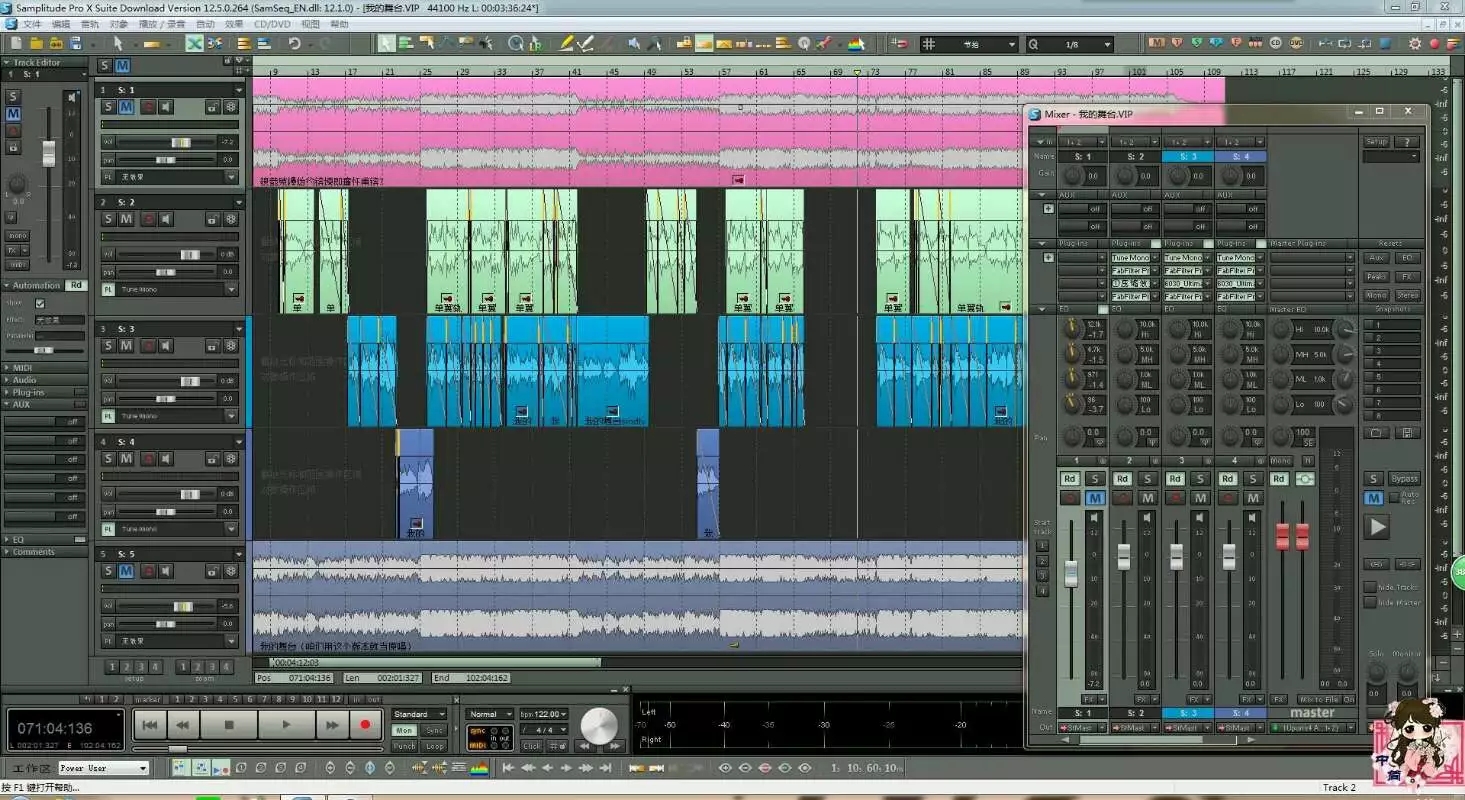Open the Standard mode dropdown in transport
The image size is (1465, 800).
tap(419, 714)
